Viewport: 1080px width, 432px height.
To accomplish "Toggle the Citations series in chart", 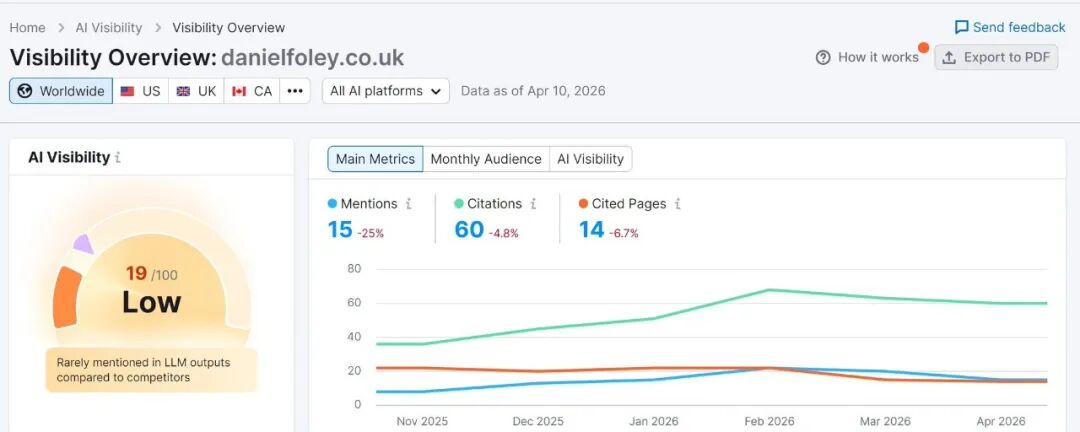I will coord(459,204).
